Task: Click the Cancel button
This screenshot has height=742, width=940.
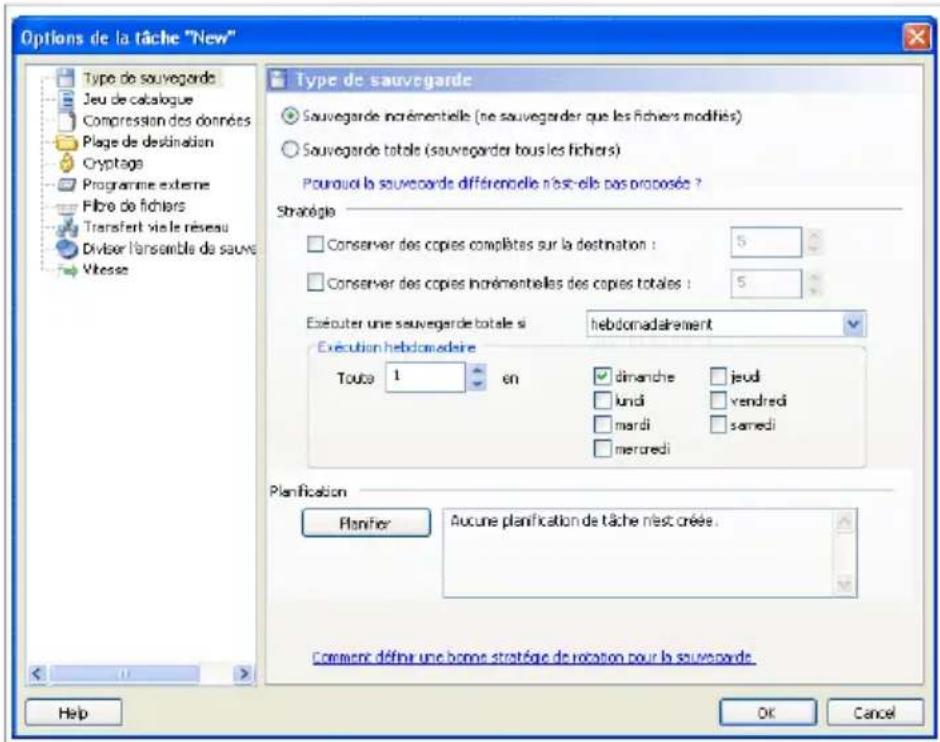Action: (x=875, y=713)
